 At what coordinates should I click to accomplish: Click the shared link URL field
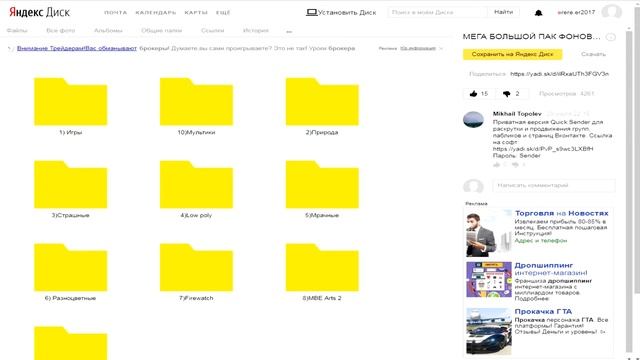pos(560,74)
